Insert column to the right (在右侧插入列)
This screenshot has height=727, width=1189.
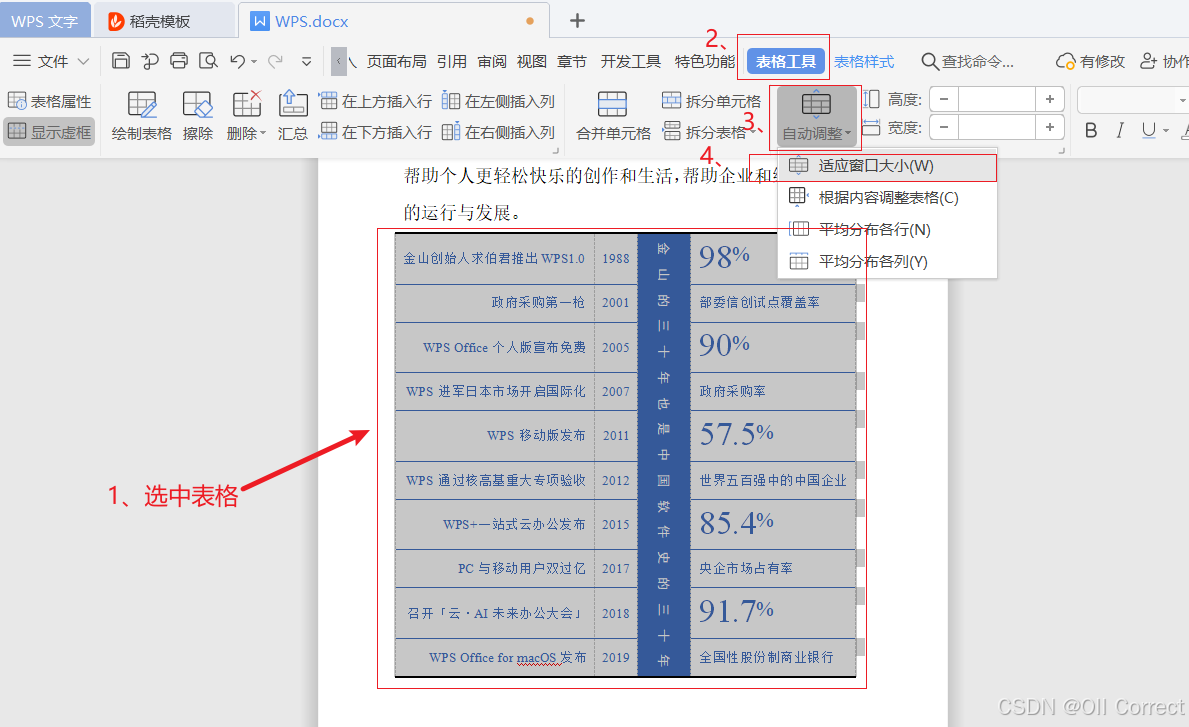pos(498,132)
